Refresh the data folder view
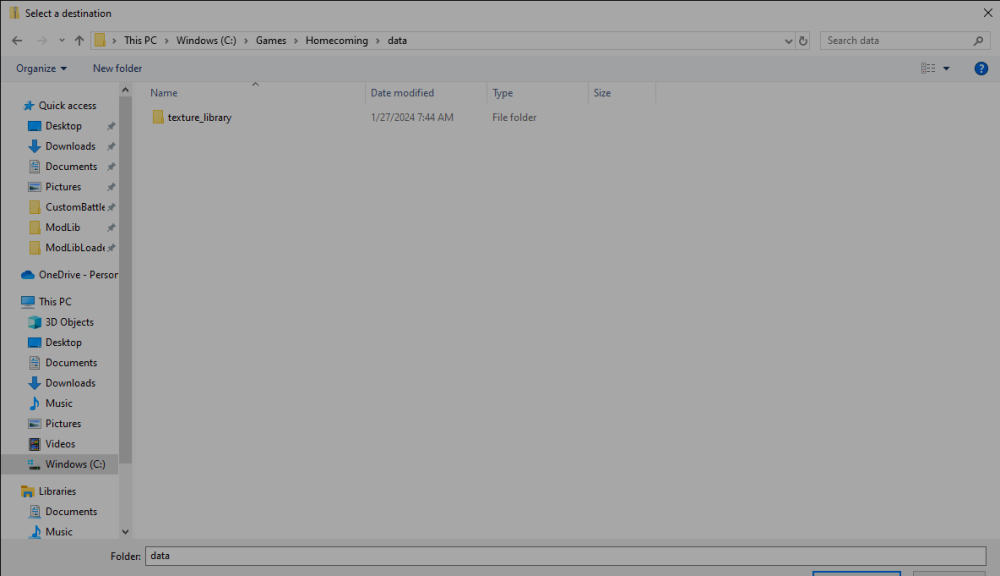 pyautogui.click(x=803, y=40)
